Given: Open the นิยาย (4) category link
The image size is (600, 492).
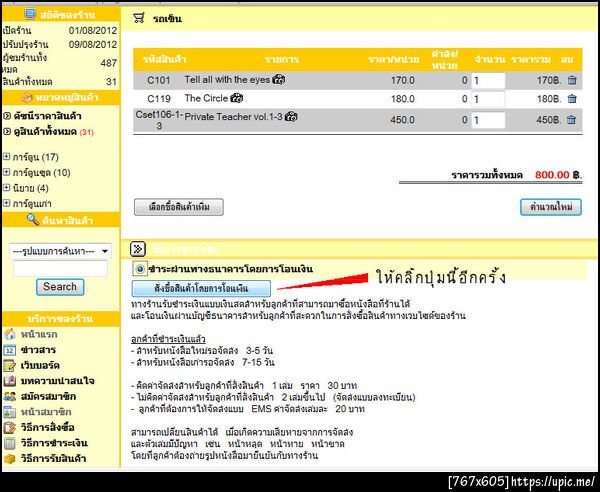Looking at the screenshot, I should [31, 188].
